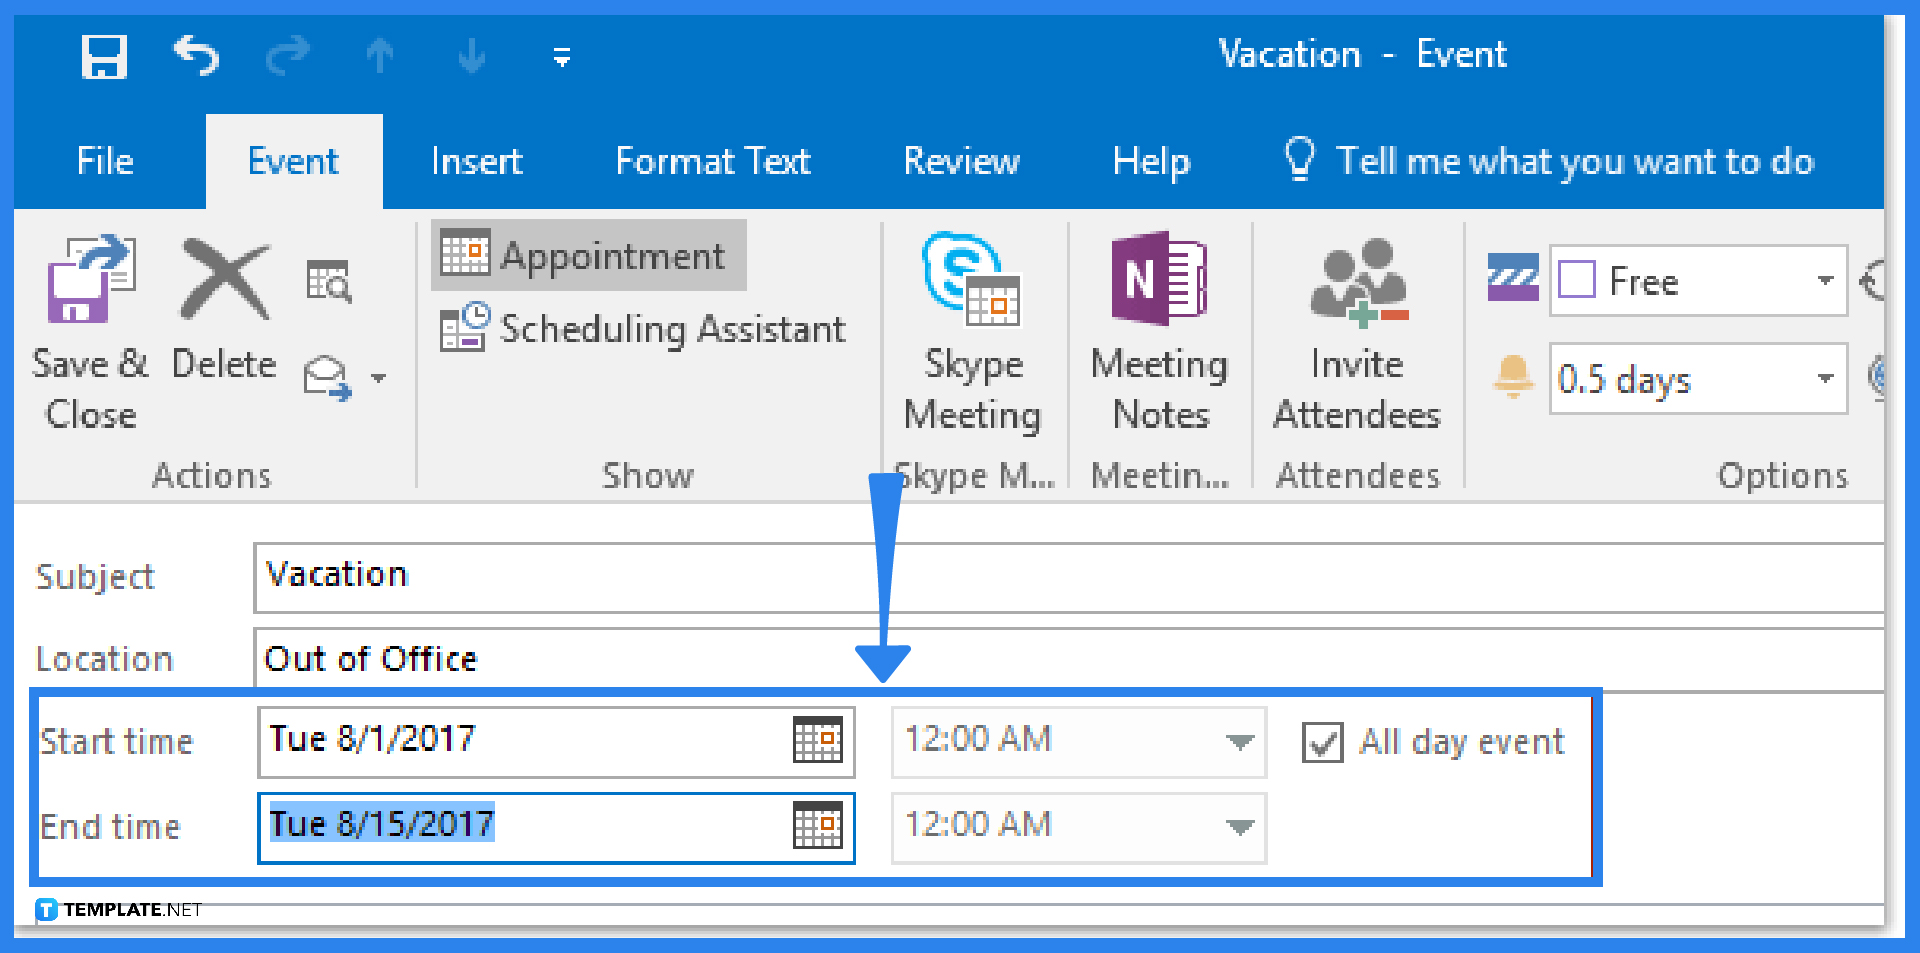Open the File tab
The width and height of the screenshot is (1920, 953).
[x=105, y=161]
